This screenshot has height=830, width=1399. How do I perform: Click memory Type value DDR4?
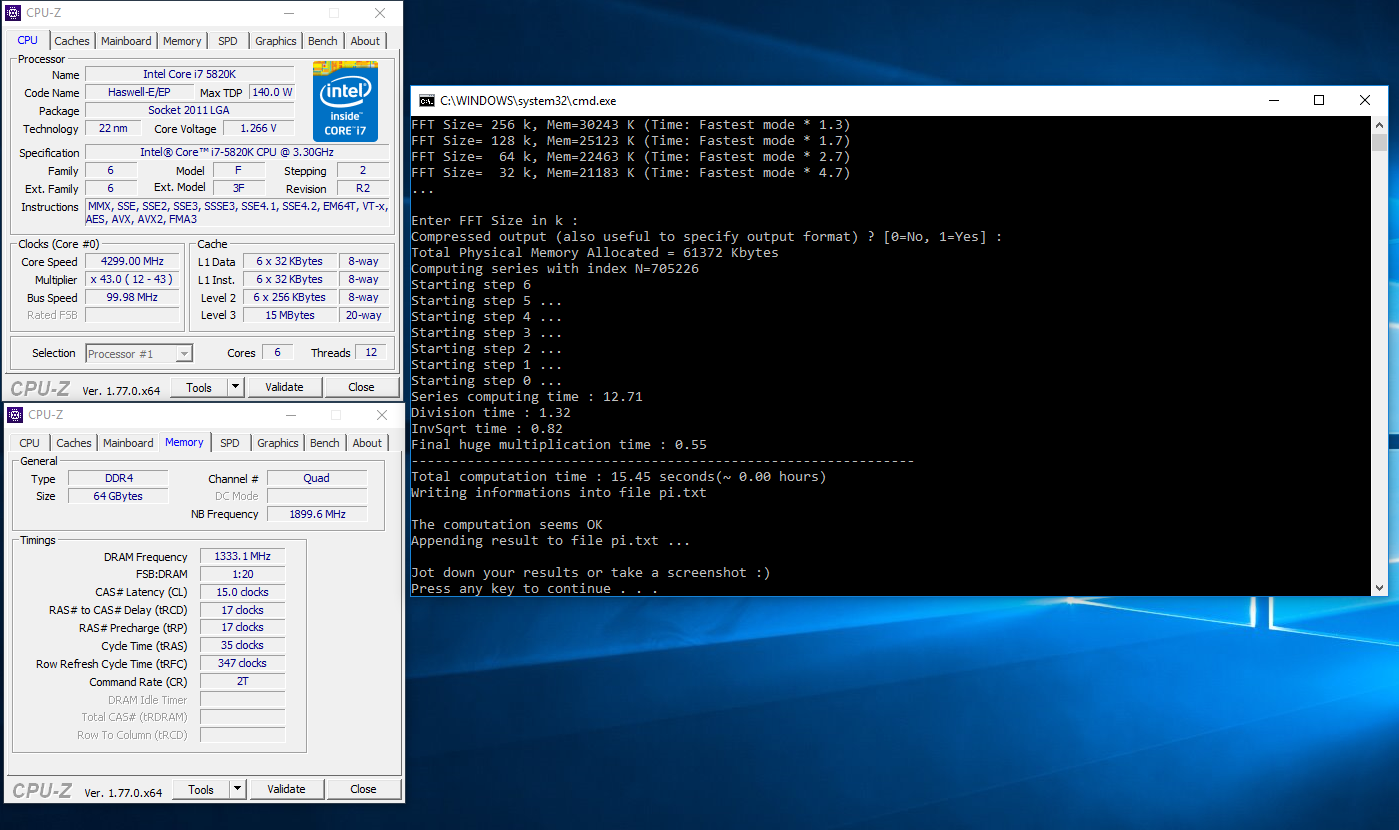coord(118,478)
